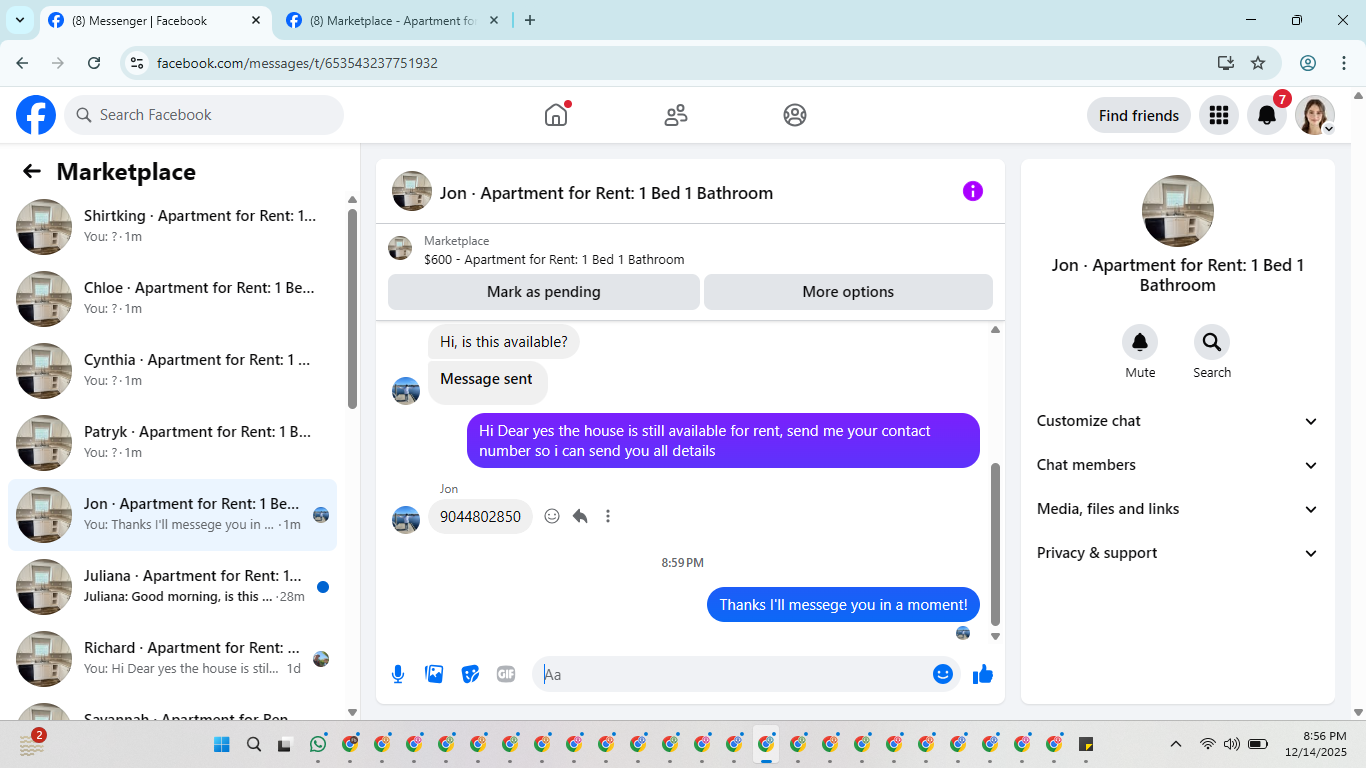This screenshot has height=768, width=1366.
Task: Type in the Aa message input field
Action: point(734,674)
